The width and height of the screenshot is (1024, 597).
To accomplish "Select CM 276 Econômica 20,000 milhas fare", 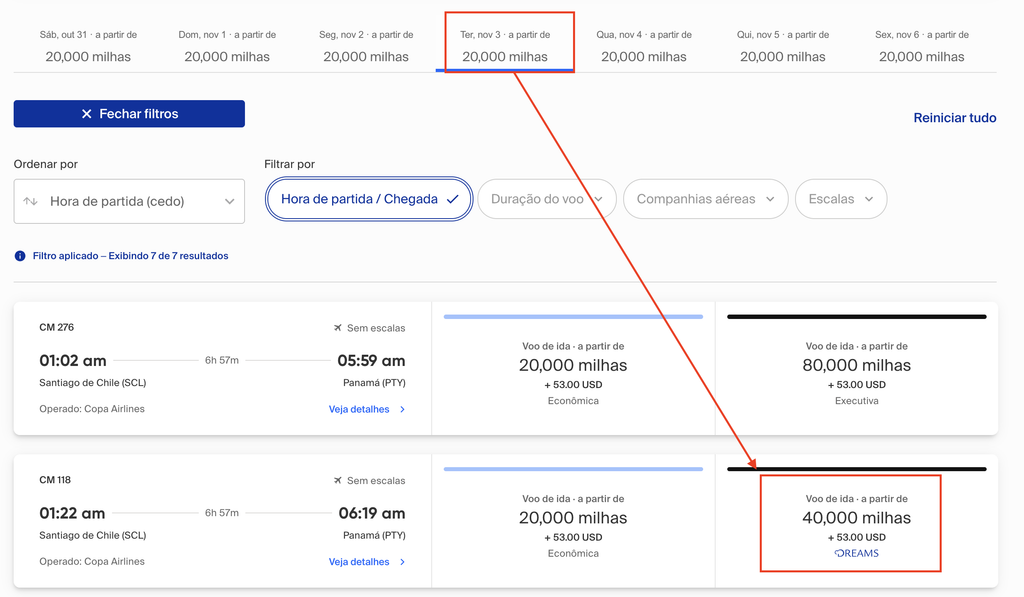I will click(573, 369).
